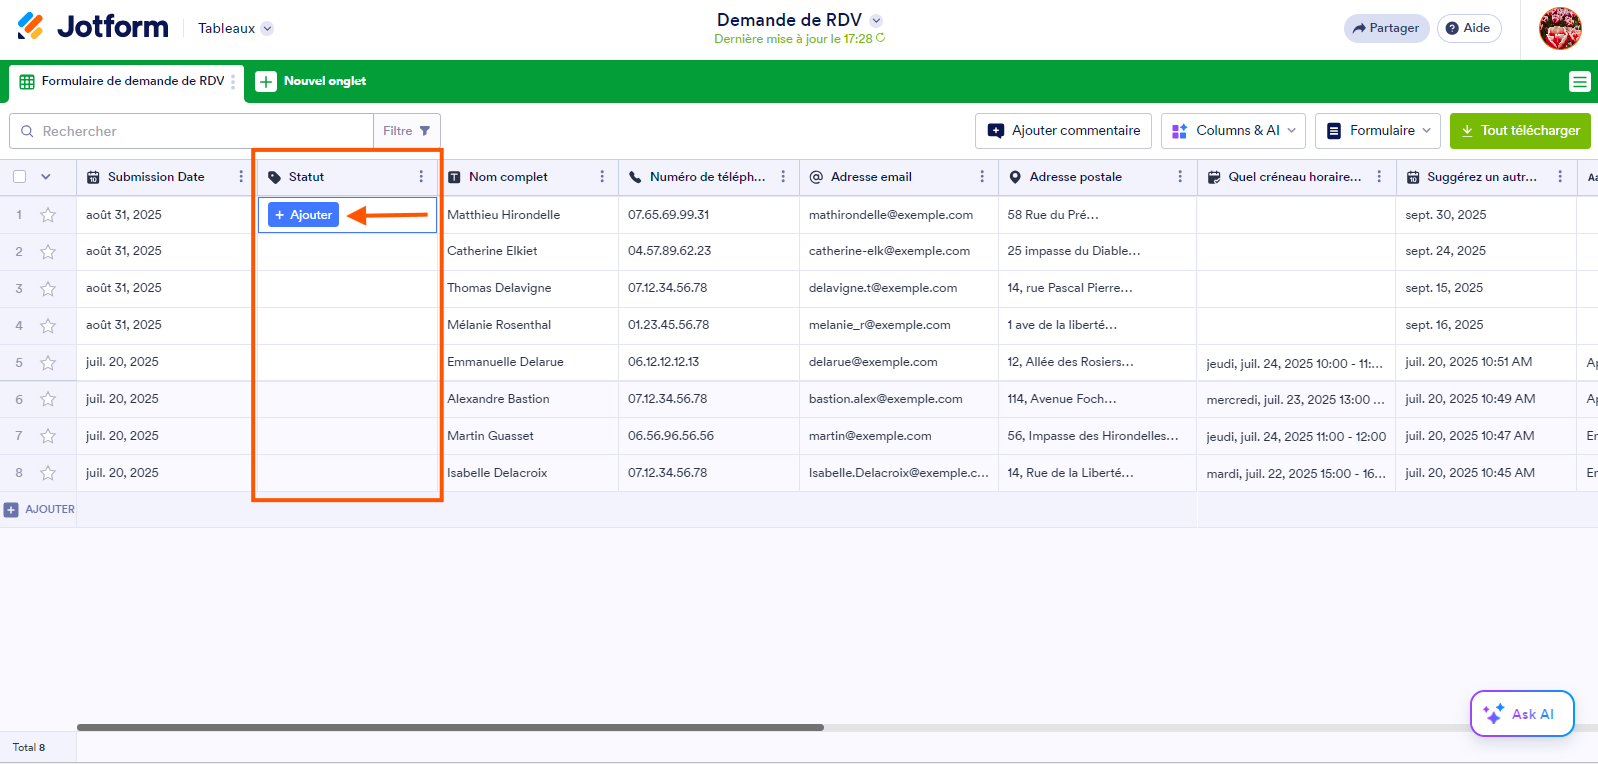Toggle the select-all rows checkbox
The height and width of the screenshot is (764, 1598).
(x=19, y=177)
